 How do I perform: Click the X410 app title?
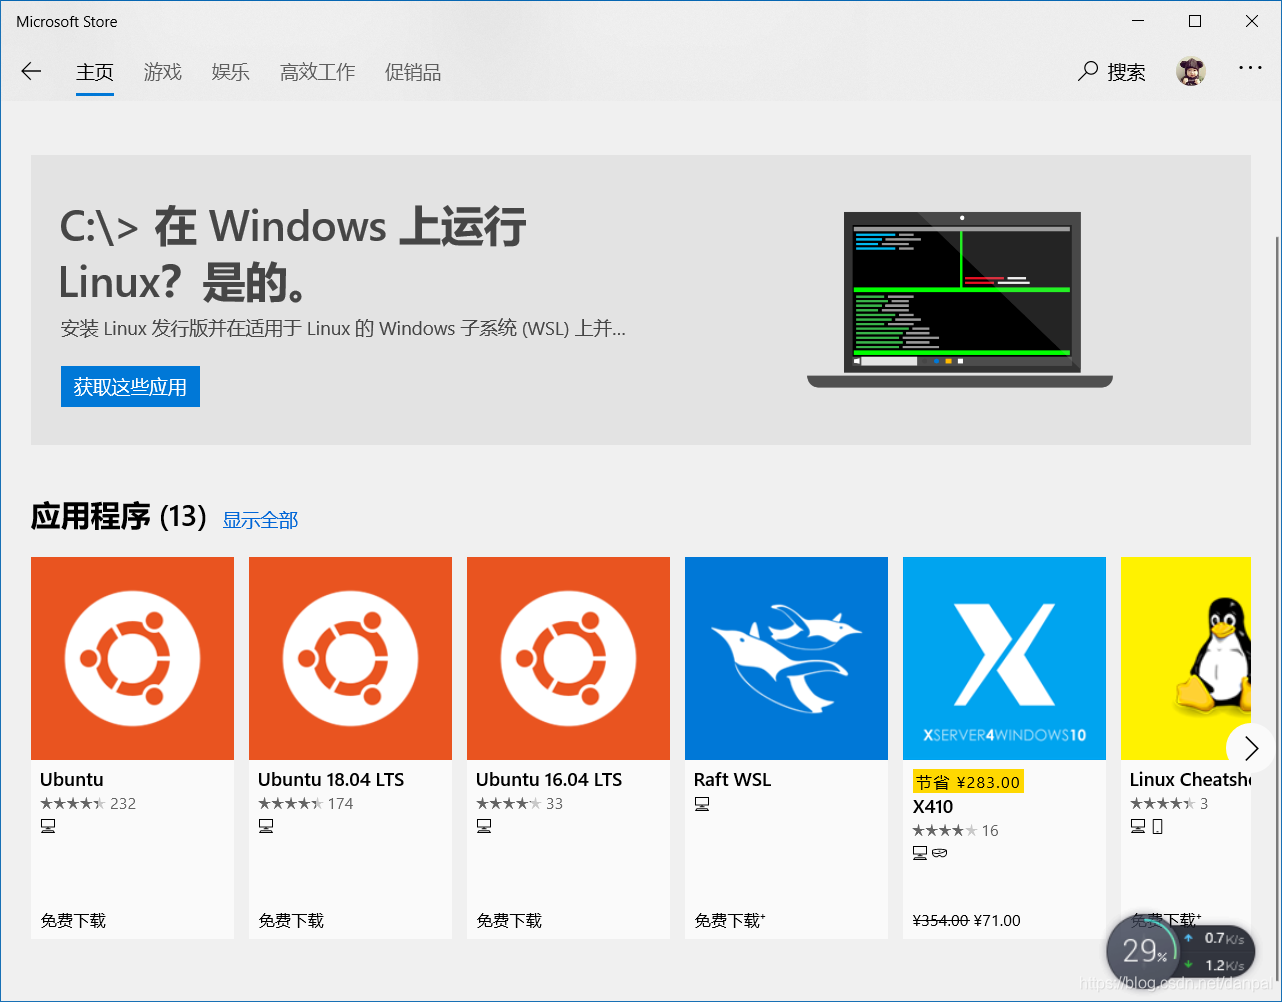click(x=933, y=807)
